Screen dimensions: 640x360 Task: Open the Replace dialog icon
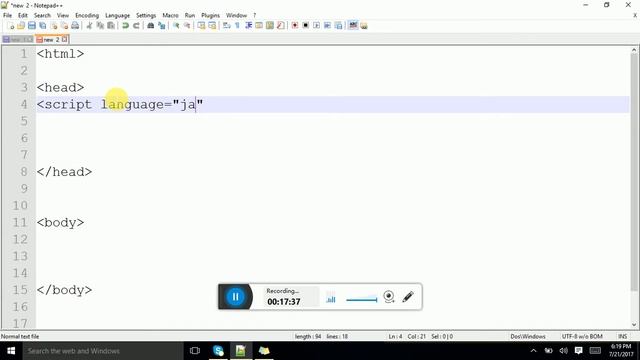pyautogui.click(x=162, y=25)
